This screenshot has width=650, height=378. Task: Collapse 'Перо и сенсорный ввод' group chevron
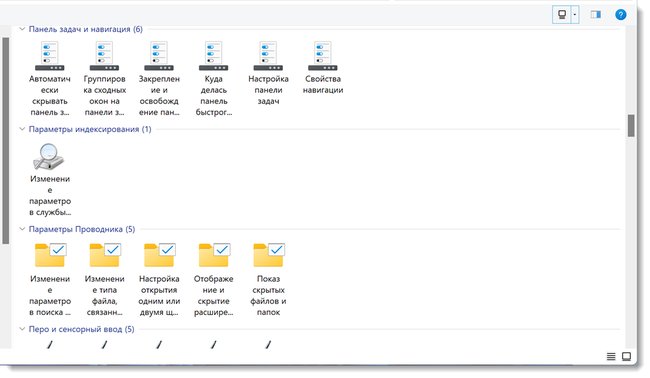22,329
